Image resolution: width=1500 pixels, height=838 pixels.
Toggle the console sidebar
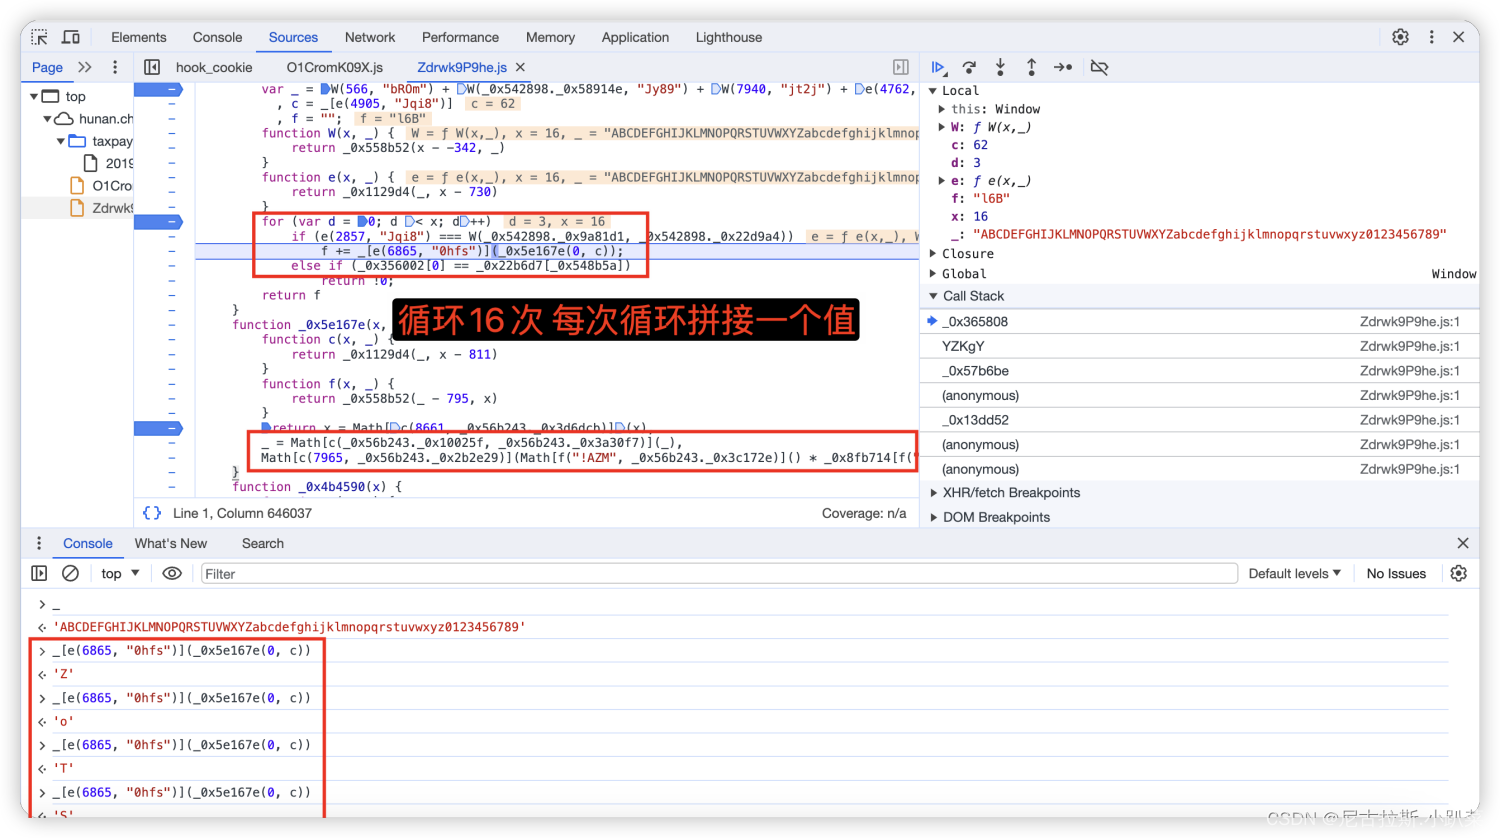pos(39,573)
